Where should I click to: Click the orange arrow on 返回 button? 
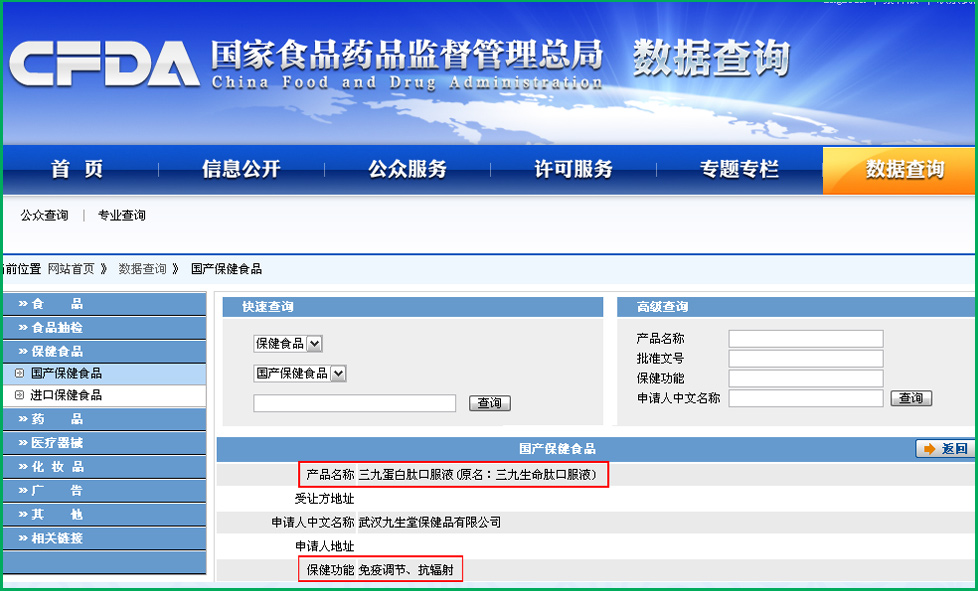tap(929, 449)
